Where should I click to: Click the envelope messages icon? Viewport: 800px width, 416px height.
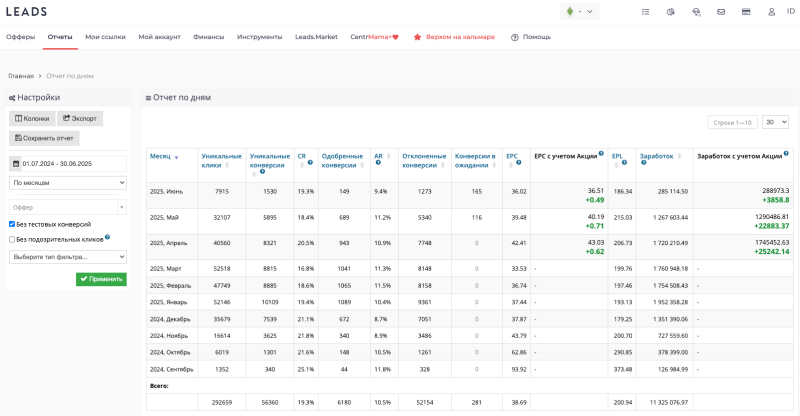pyautogui.click(x=721, y=12)
